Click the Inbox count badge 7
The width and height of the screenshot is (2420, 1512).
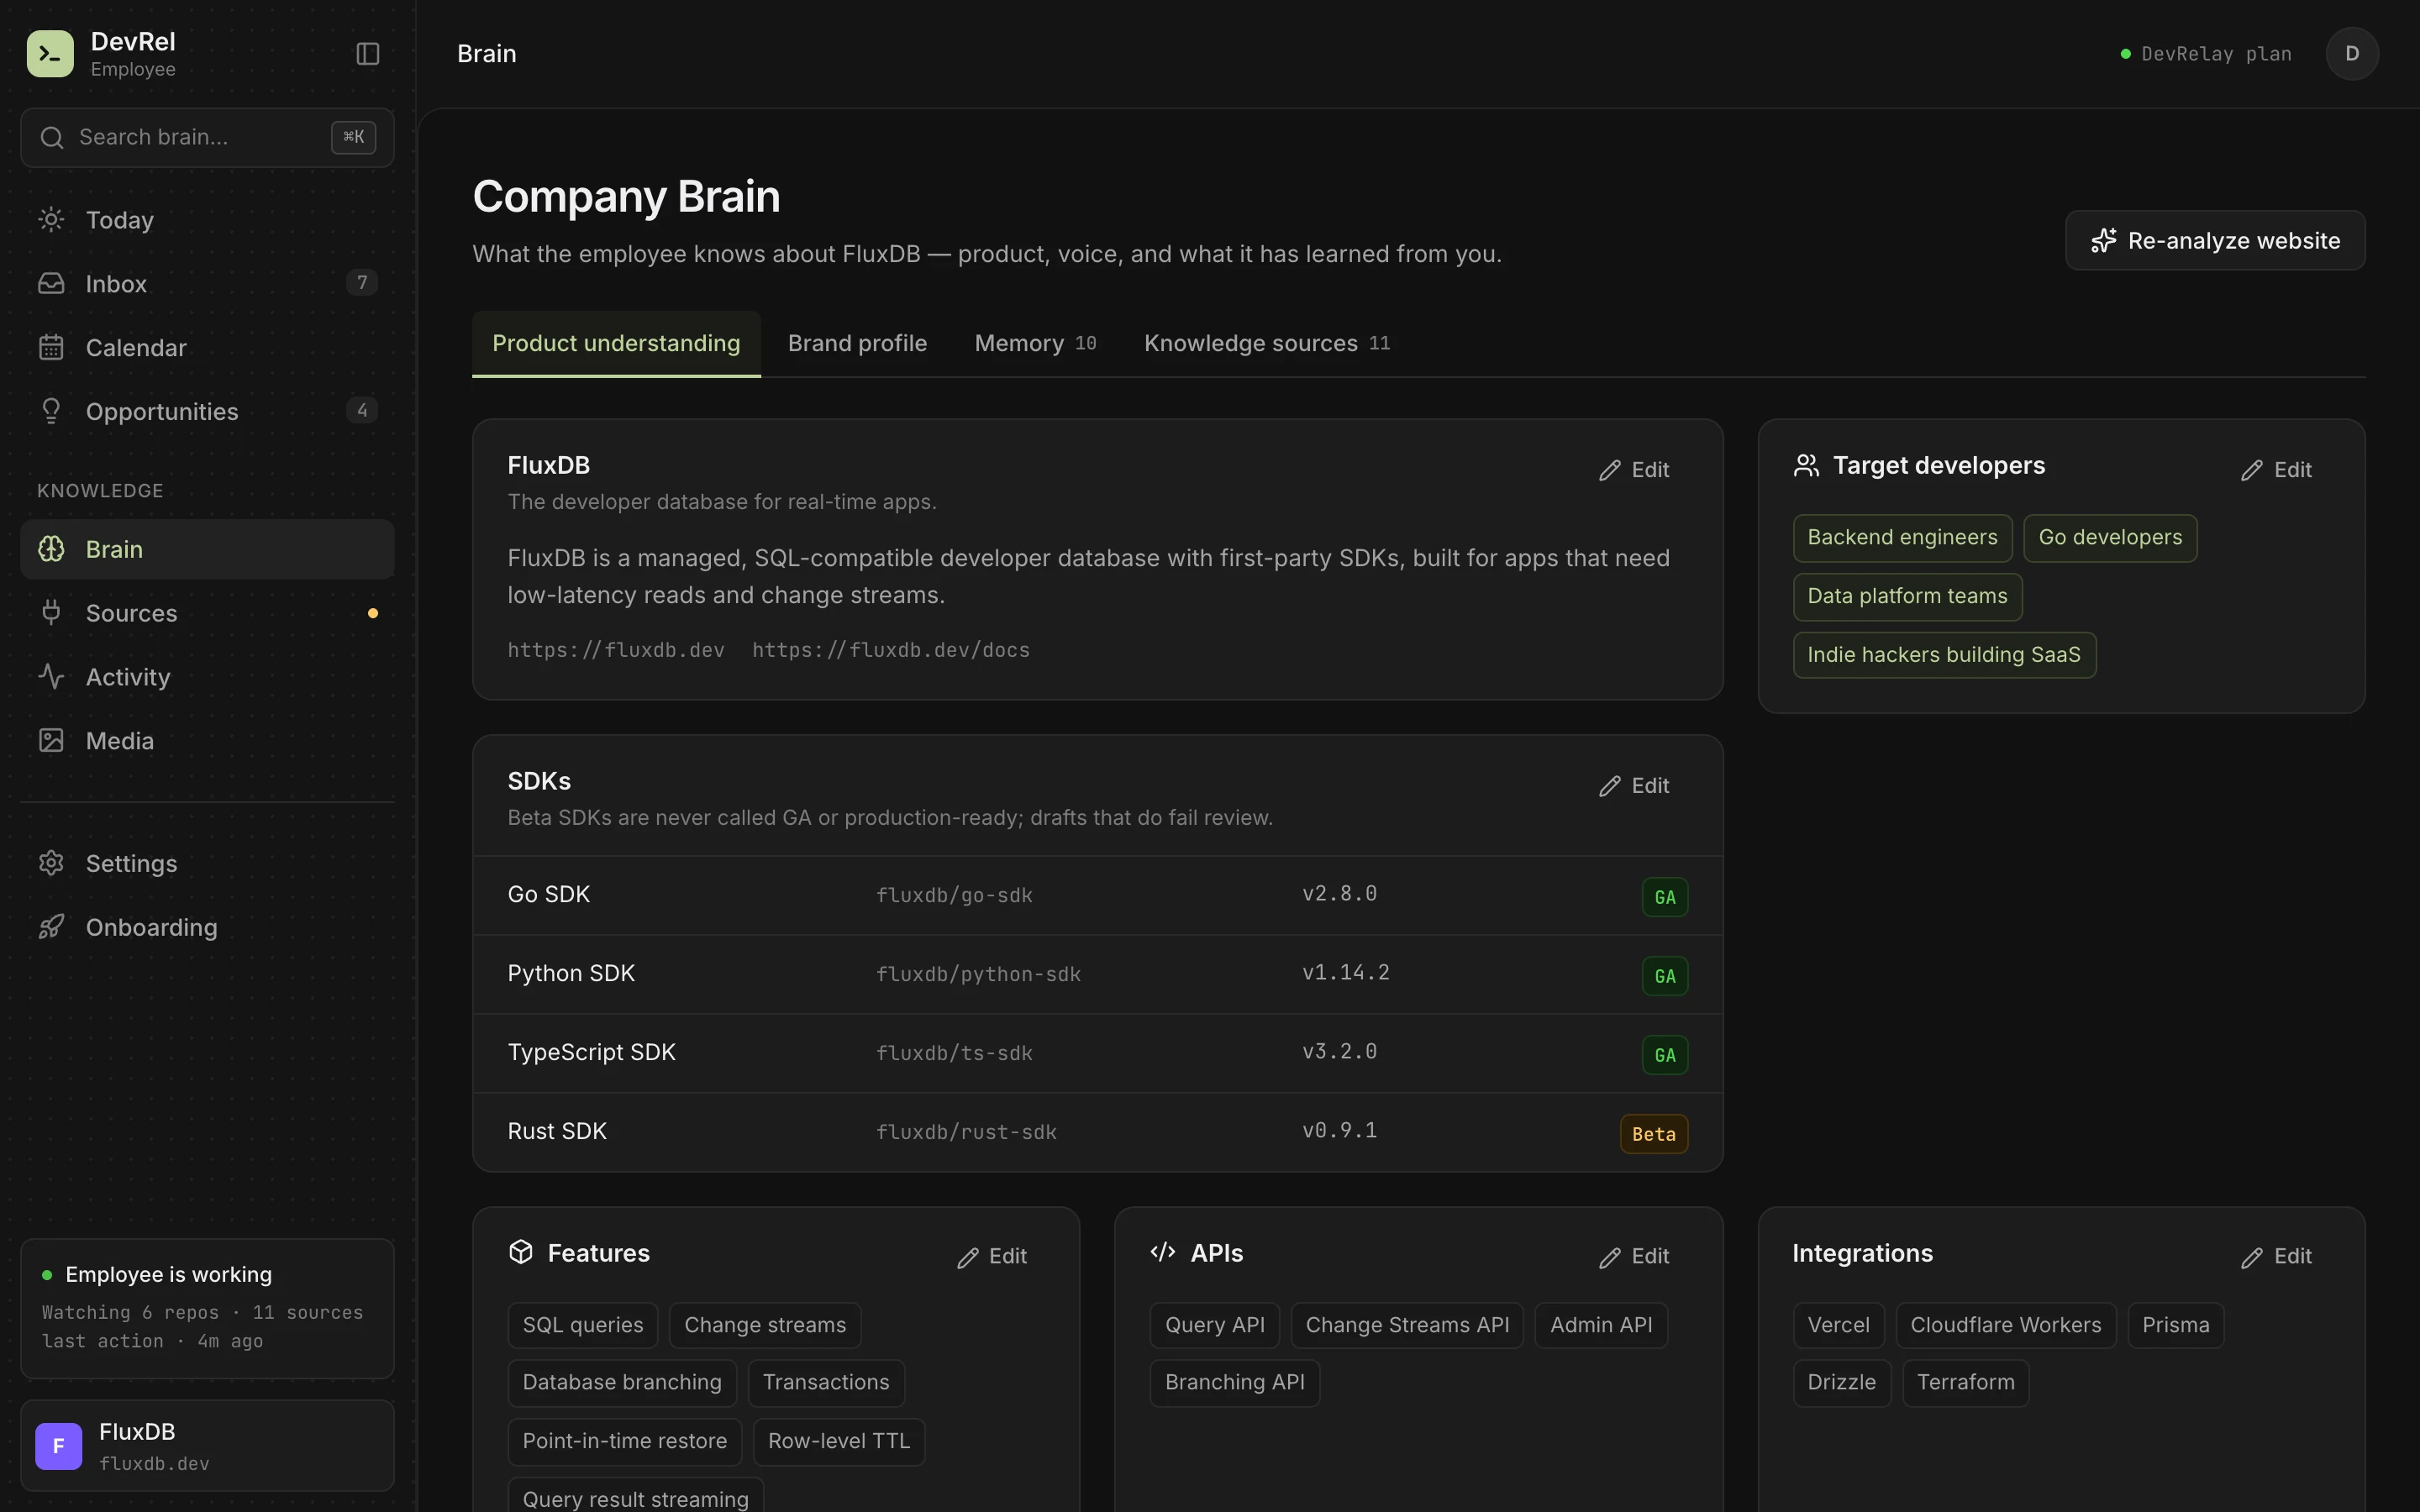[x=362, y=283]
